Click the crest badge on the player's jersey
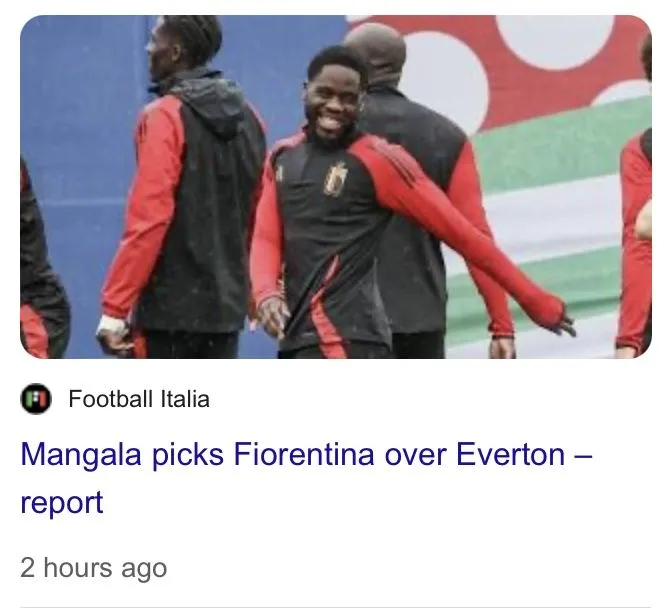 click(x=335, y=178)
